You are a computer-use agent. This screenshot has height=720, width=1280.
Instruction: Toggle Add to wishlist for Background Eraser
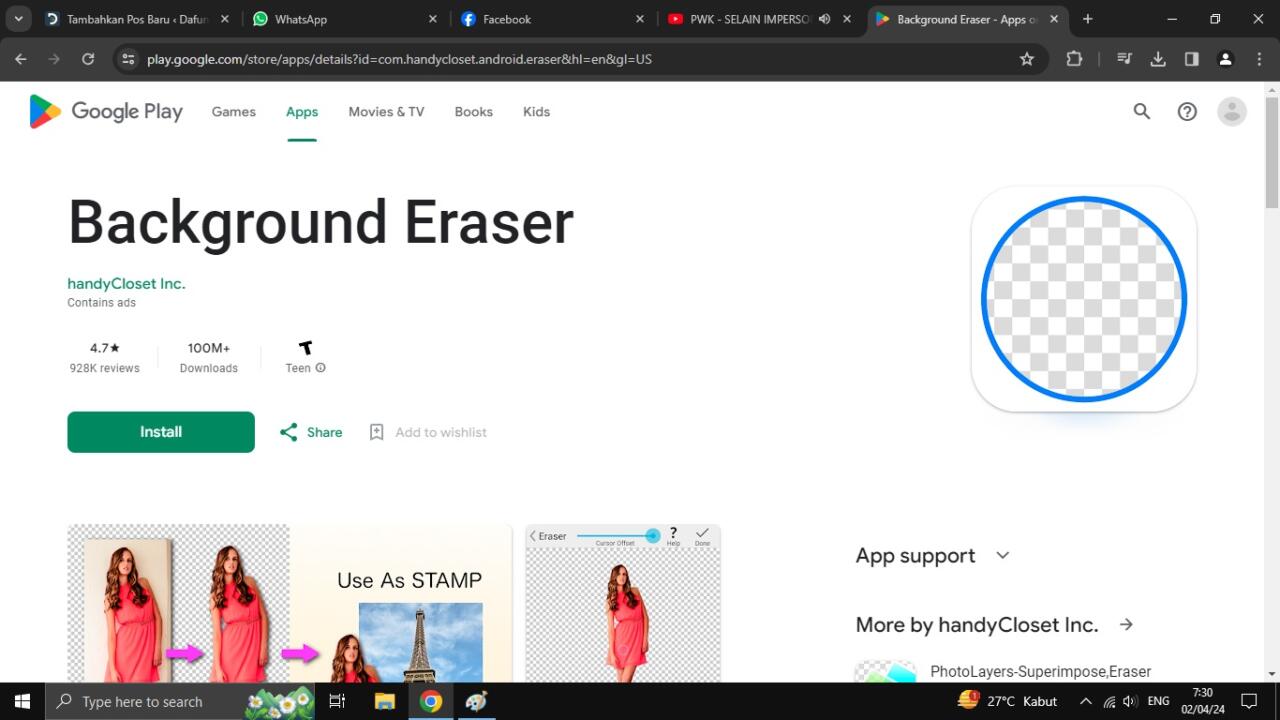click(427, 432)
